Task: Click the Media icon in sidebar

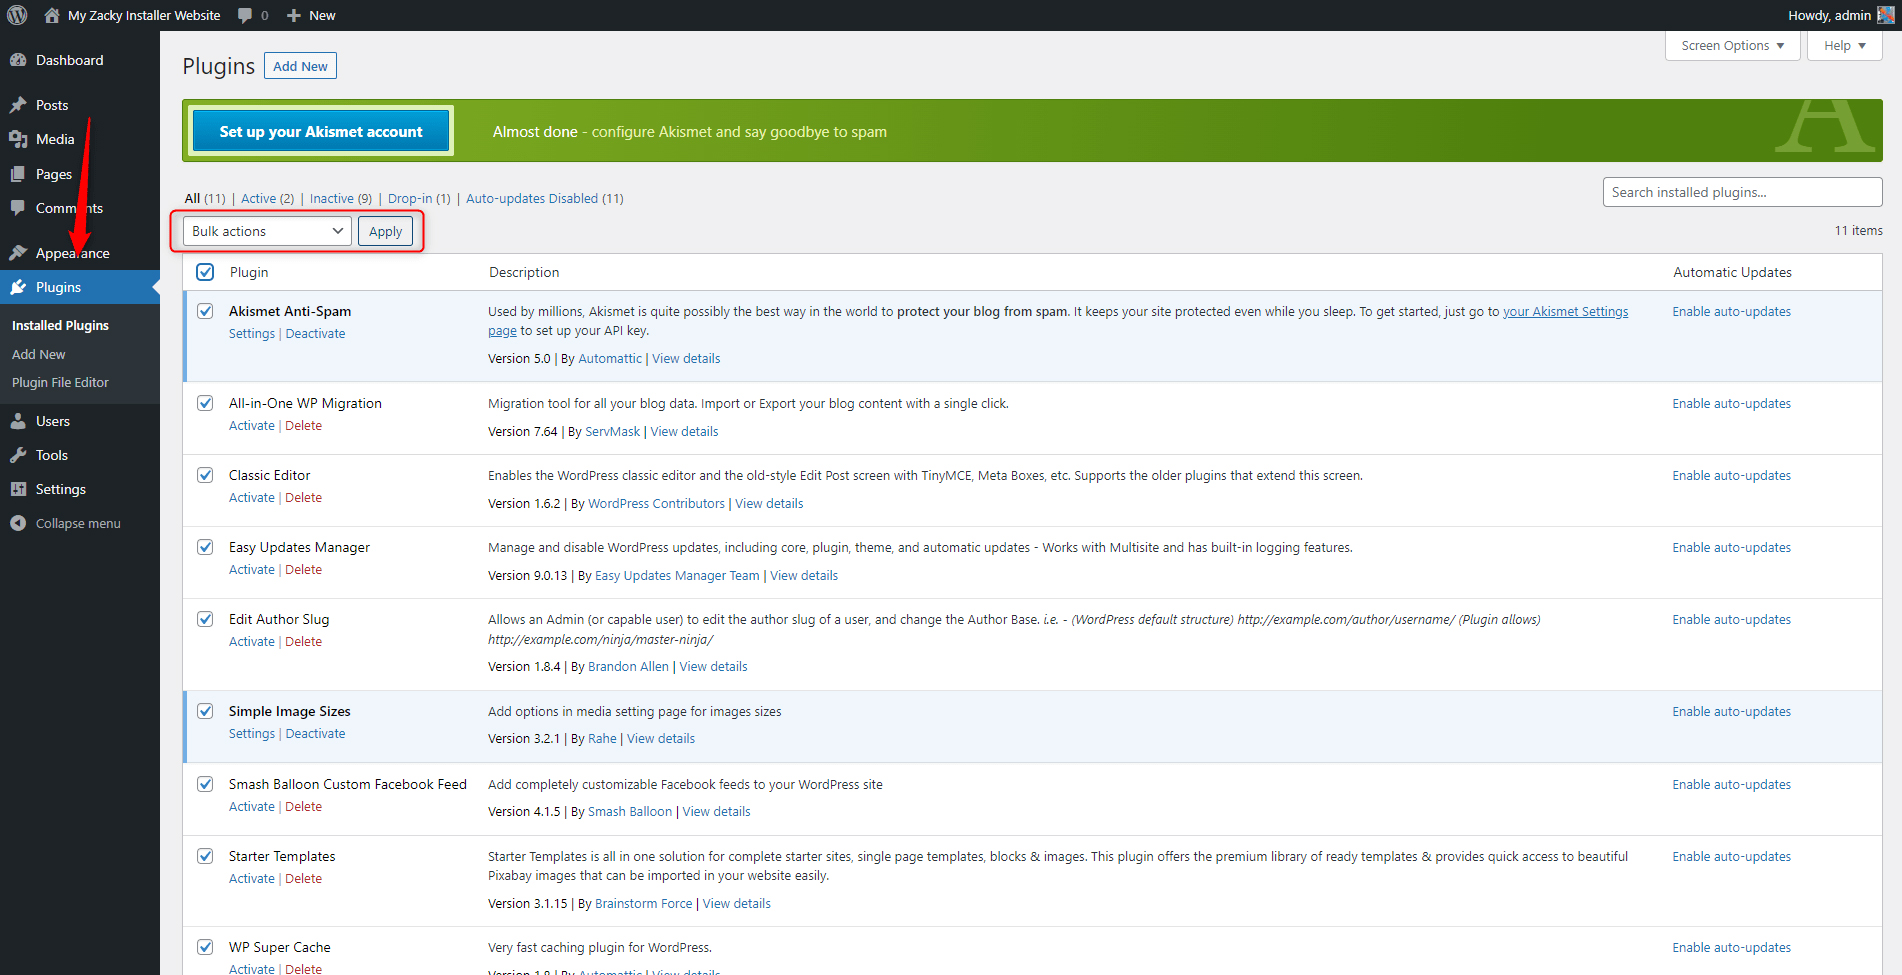Action: 18,139
